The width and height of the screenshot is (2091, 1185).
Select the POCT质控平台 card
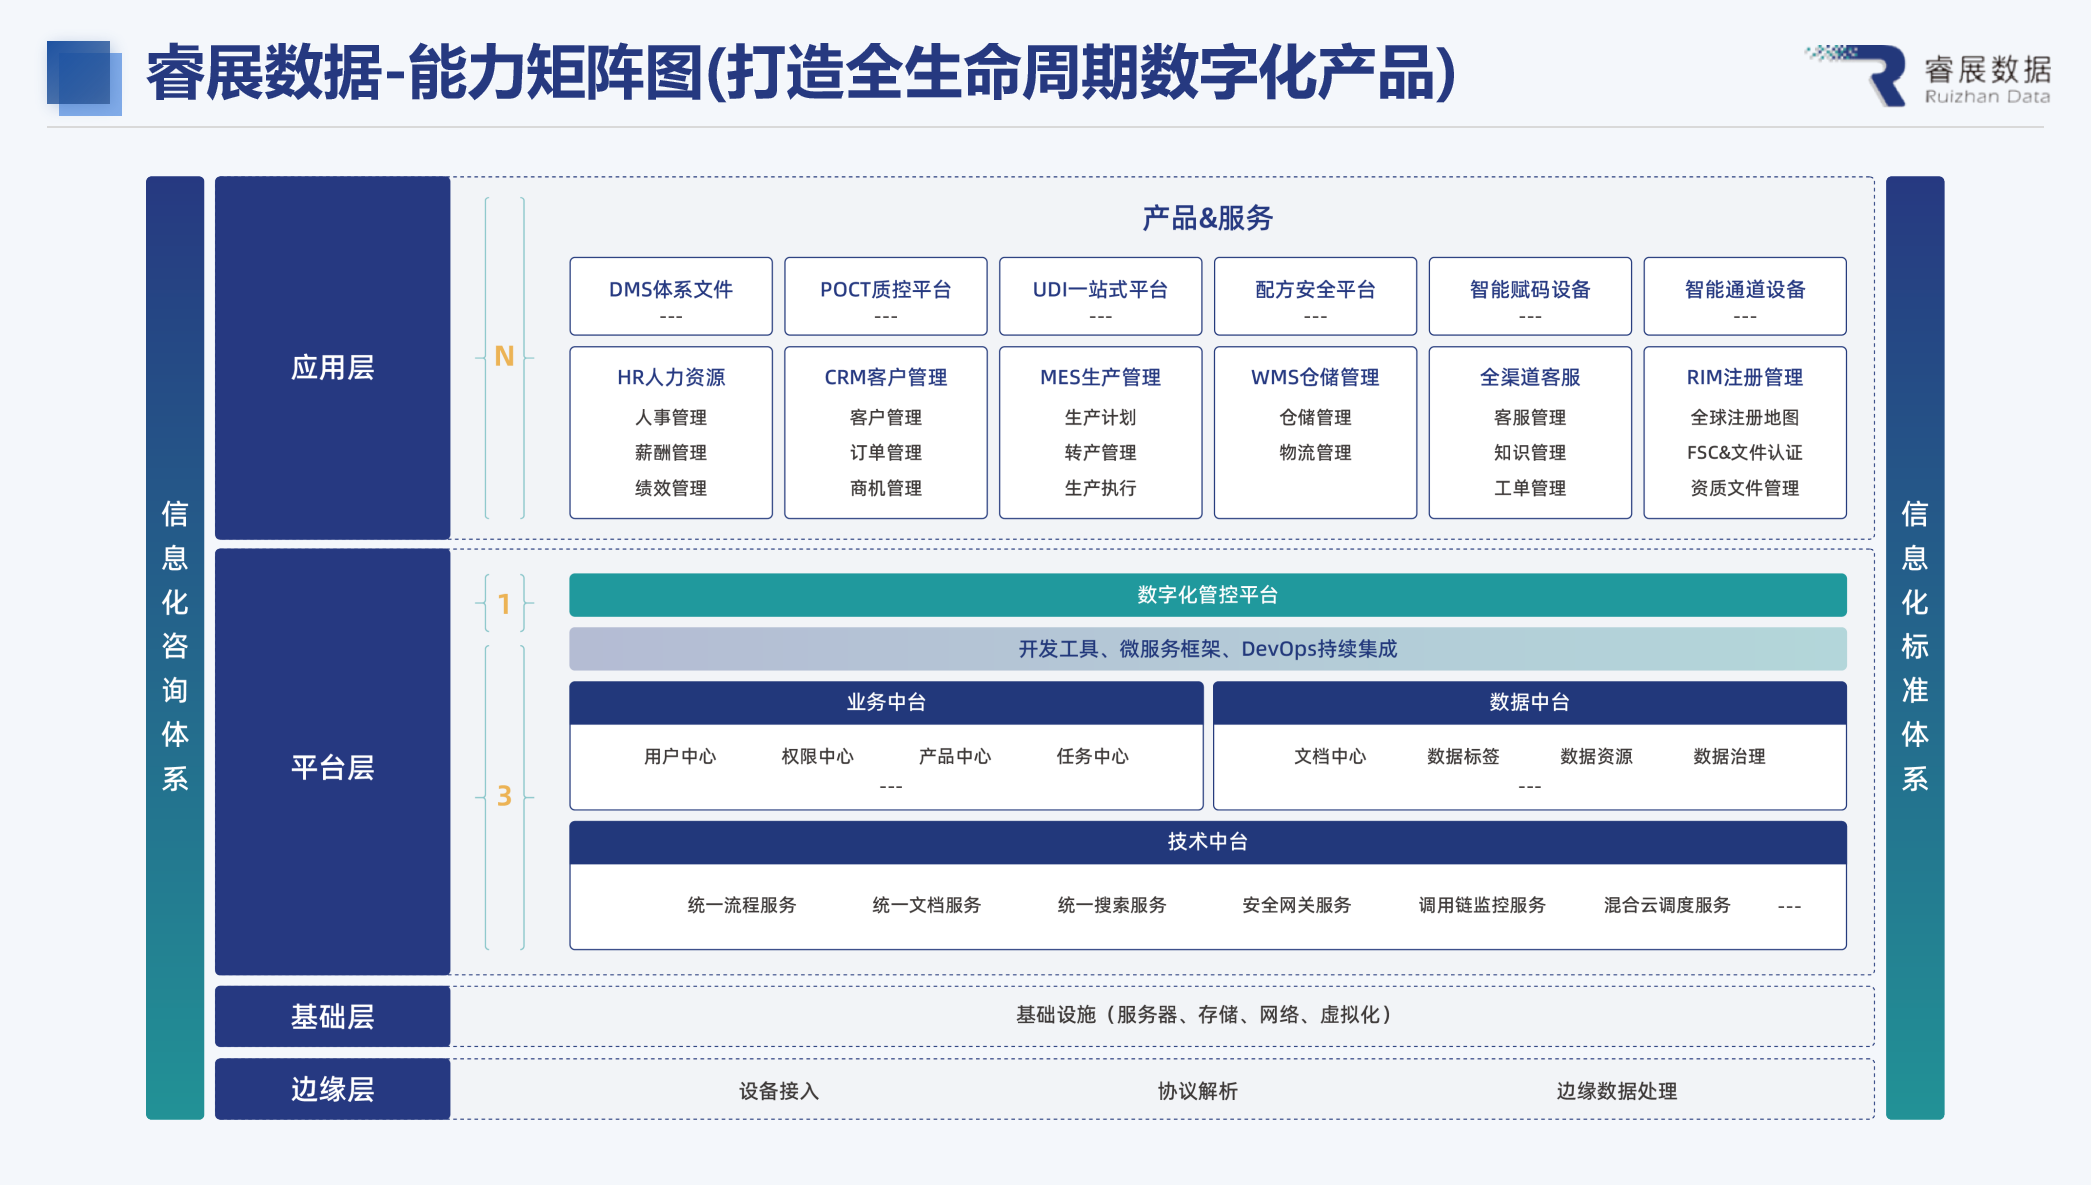[886, 296]
